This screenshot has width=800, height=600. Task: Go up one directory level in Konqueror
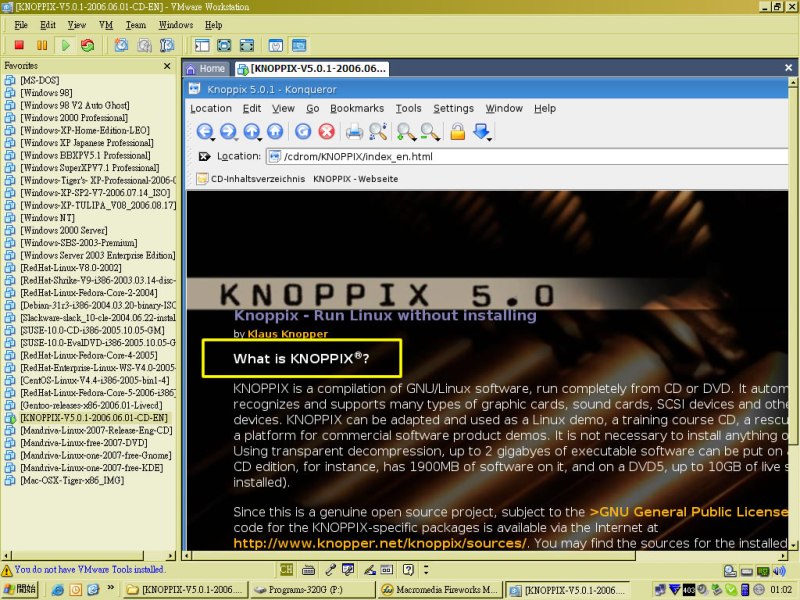[x=252, y=132]
